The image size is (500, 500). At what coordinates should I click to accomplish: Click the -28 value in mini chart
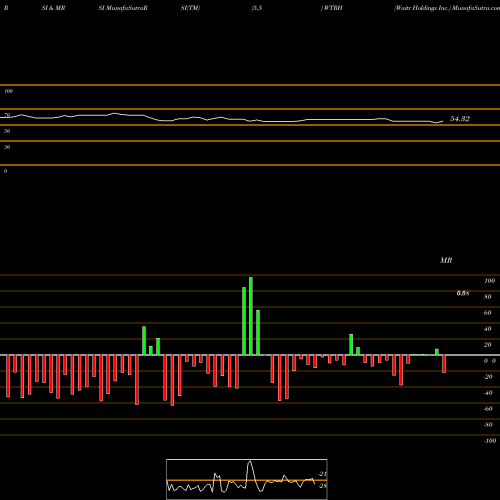[322, 486]
